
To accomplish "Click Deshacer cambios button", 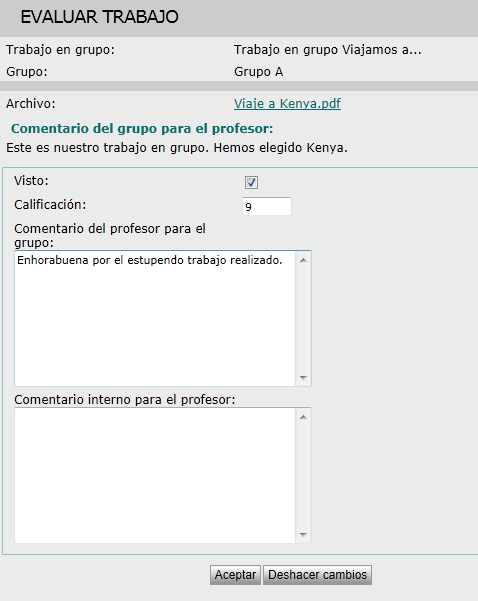I will pyautogui.click(x=317, y=575).
